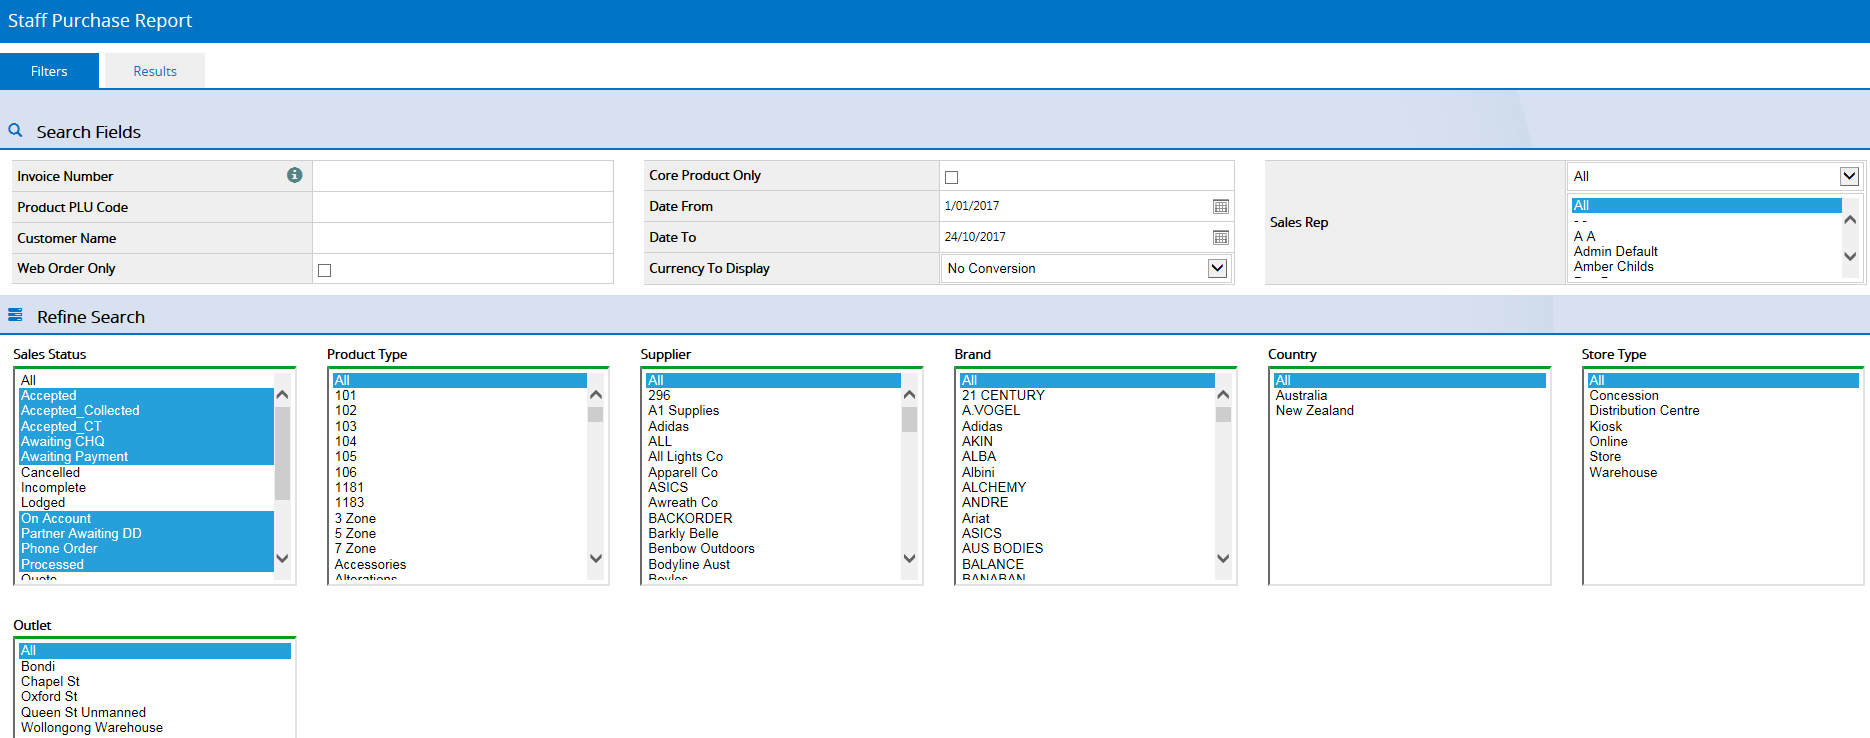Click the Search Fields magnifier icon
This screenshot has width=1870, height=738.
[x=15, y=131]
